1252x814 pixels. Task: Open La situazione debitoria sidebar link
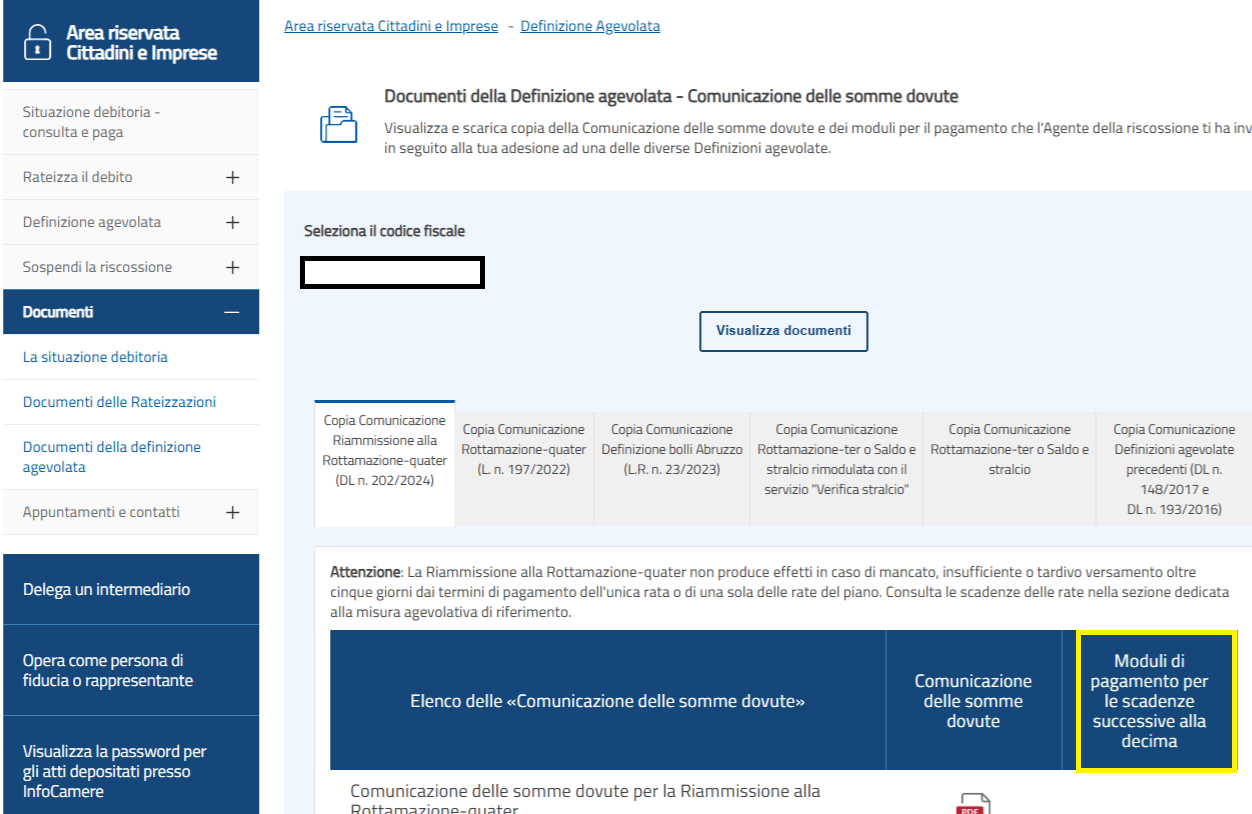(x=95, y=357)
